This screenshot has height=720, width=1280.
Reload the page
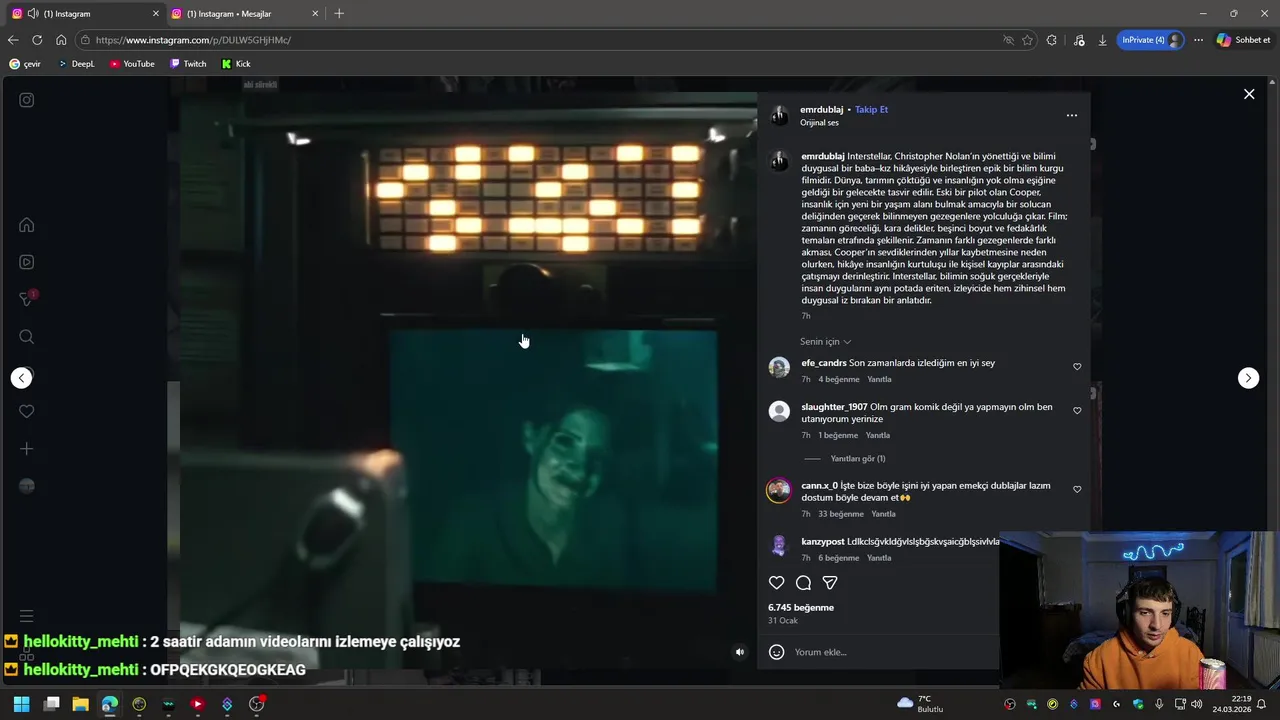pyautogui.click(x=37, y=40)
